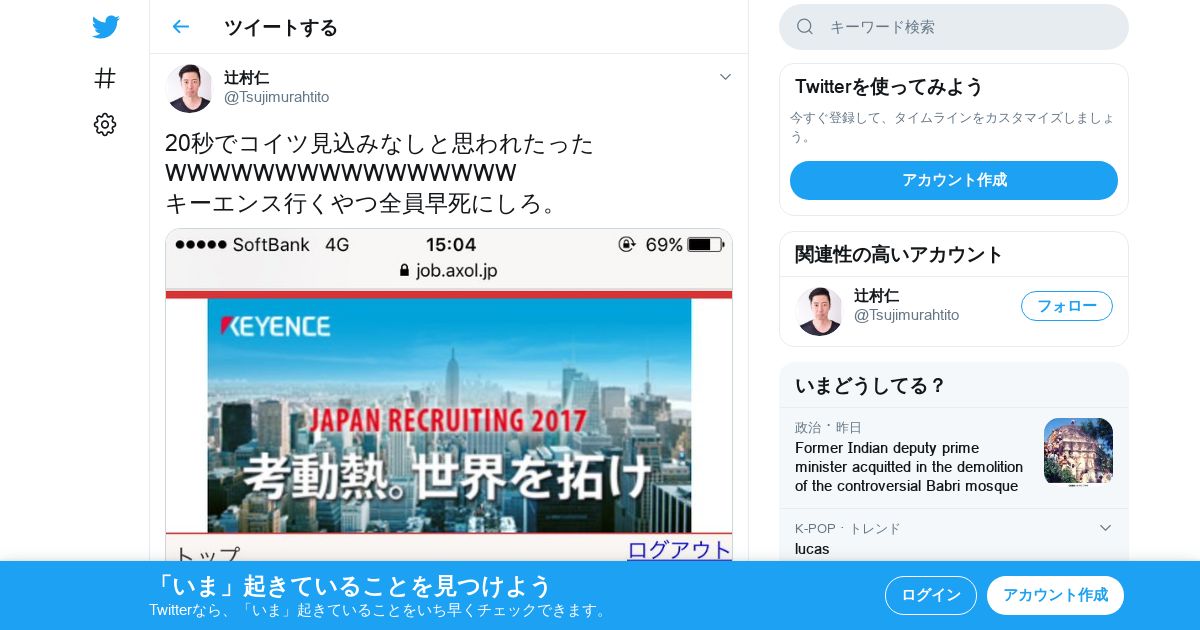Click アカウント作成 button in bottom banner
Image resolution: width=1200 pixels, height=630 pixels.
coord(1055,595)
